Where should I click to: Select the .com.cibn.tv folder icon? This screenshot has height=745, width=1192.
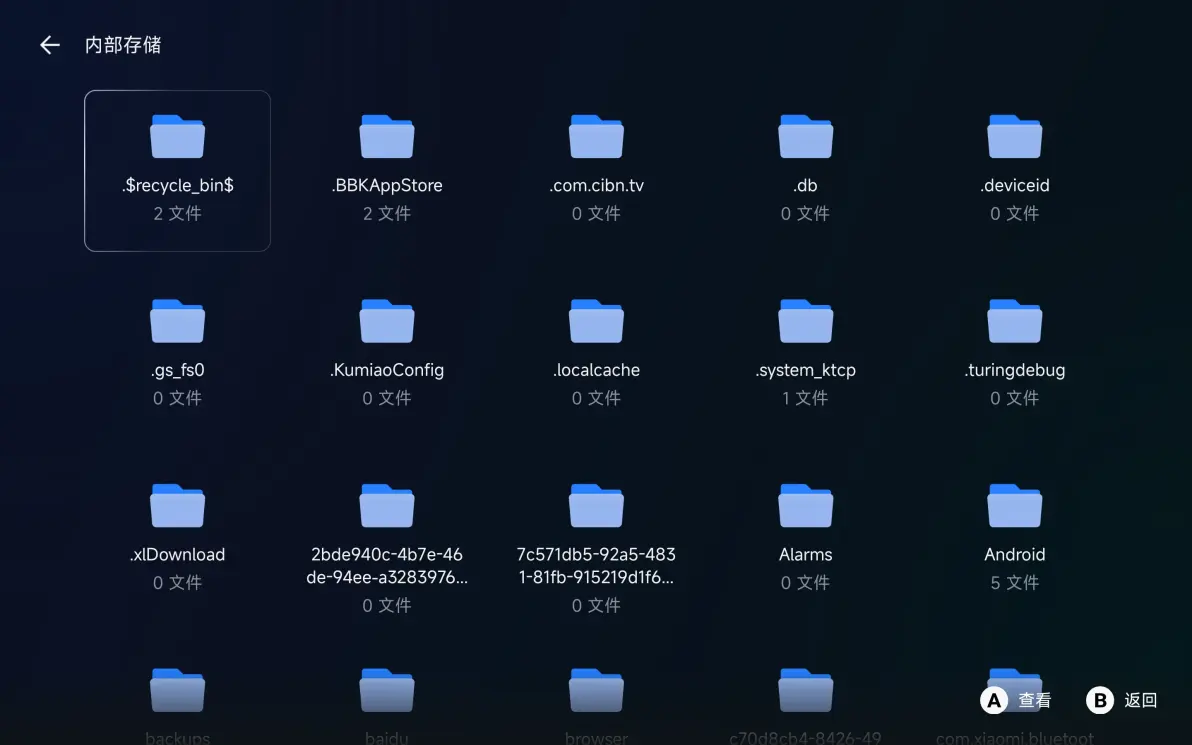[596, 137]
